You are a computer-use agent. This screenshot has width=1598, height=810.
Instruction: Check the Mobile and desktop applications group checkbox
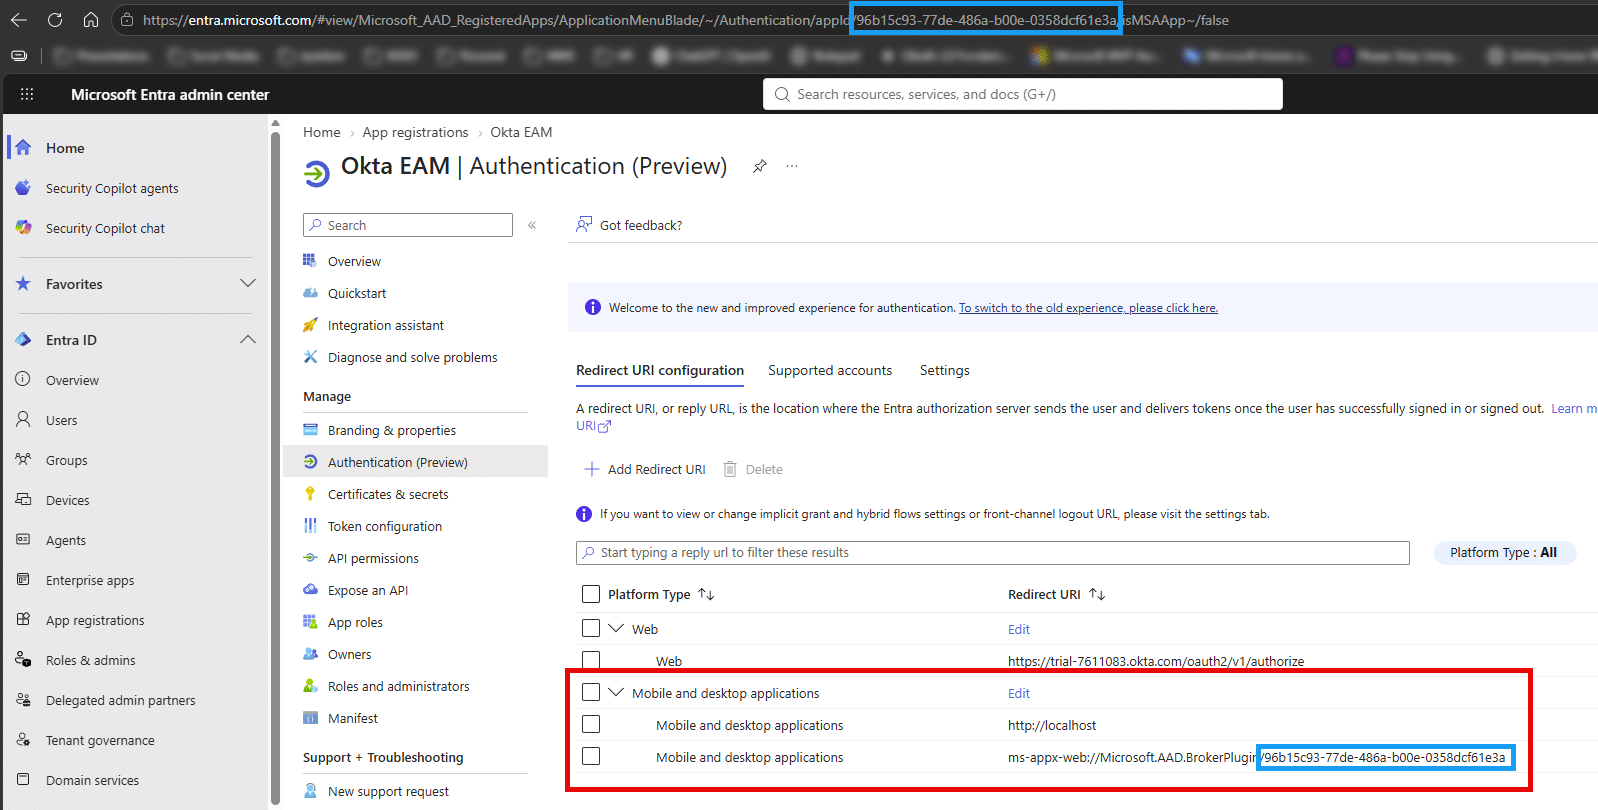coord(591,692)
